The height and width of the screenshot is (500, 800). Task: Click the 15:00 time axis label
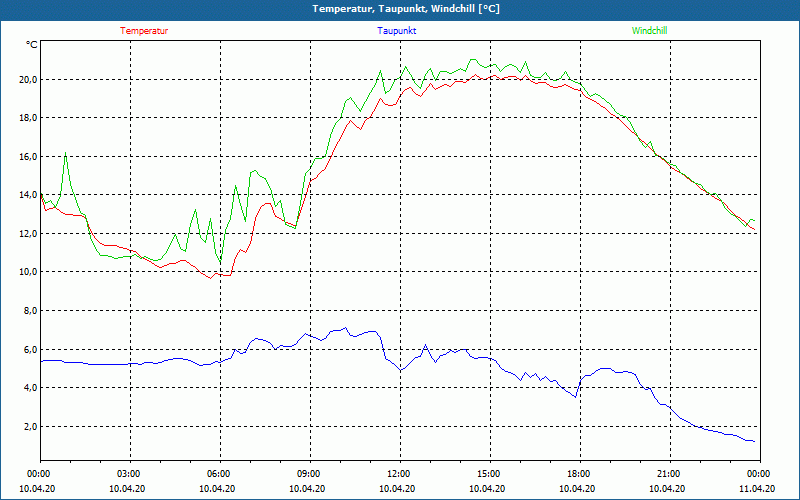(488, 474)
